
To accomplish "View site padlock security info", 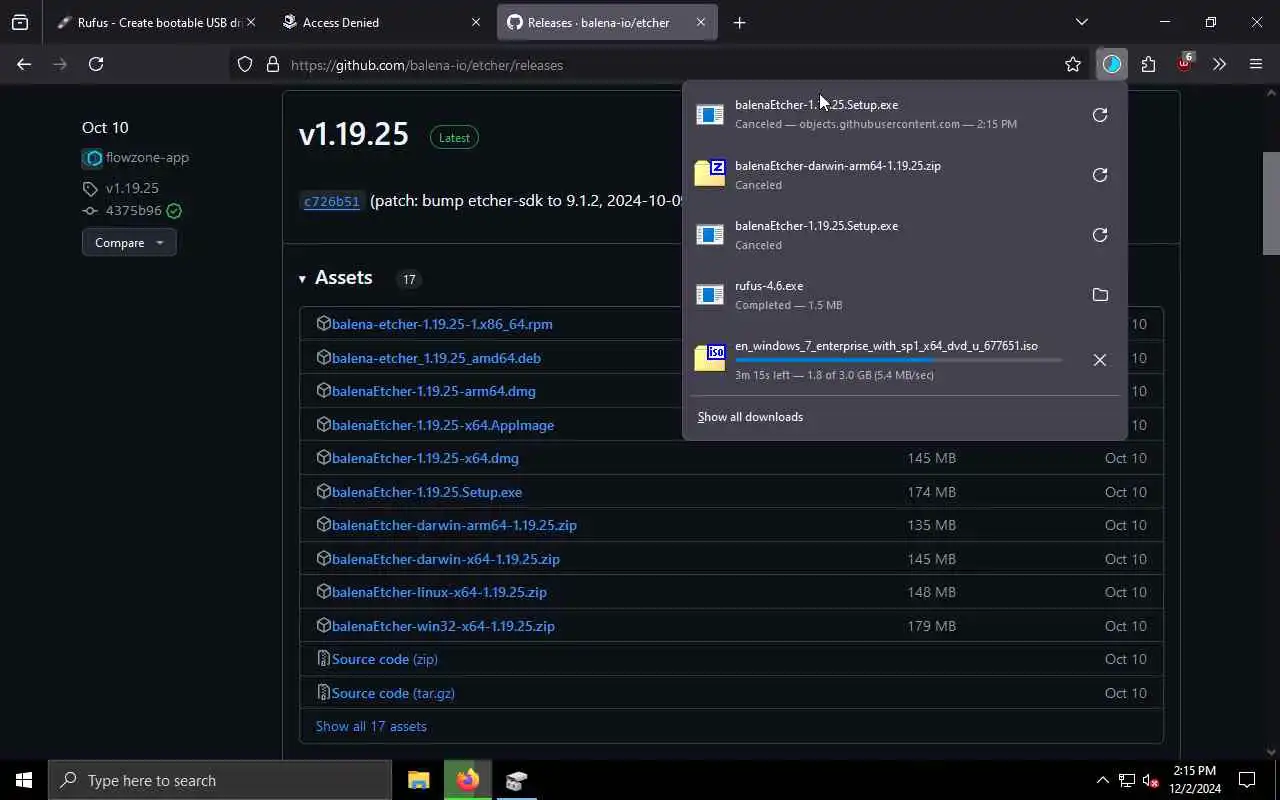I will (x=273, y=65).
